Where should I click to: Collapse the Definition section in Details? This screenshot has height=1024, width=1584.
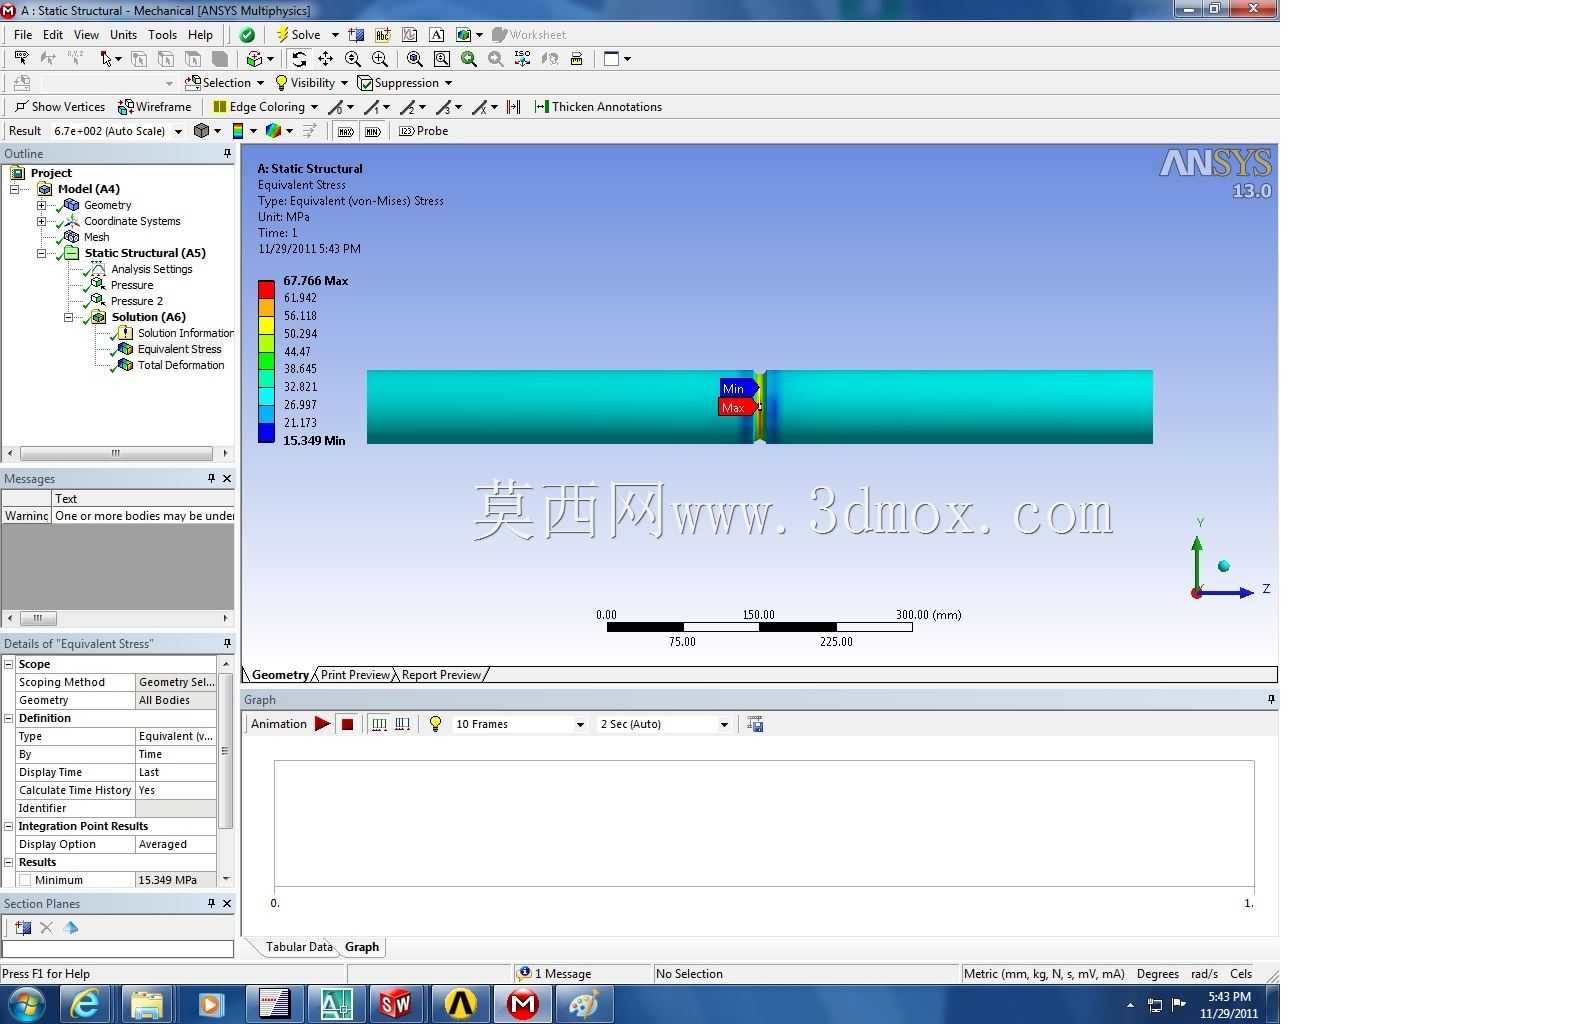point(8,718)
